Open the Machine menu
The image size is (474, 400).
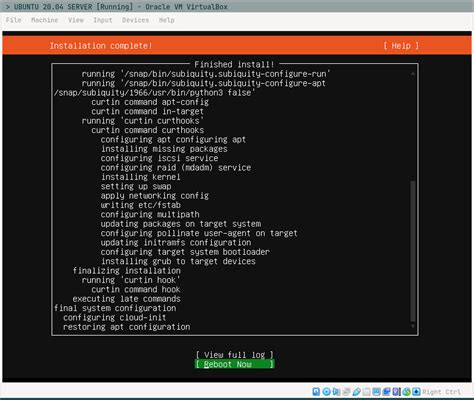coord(45,20)
